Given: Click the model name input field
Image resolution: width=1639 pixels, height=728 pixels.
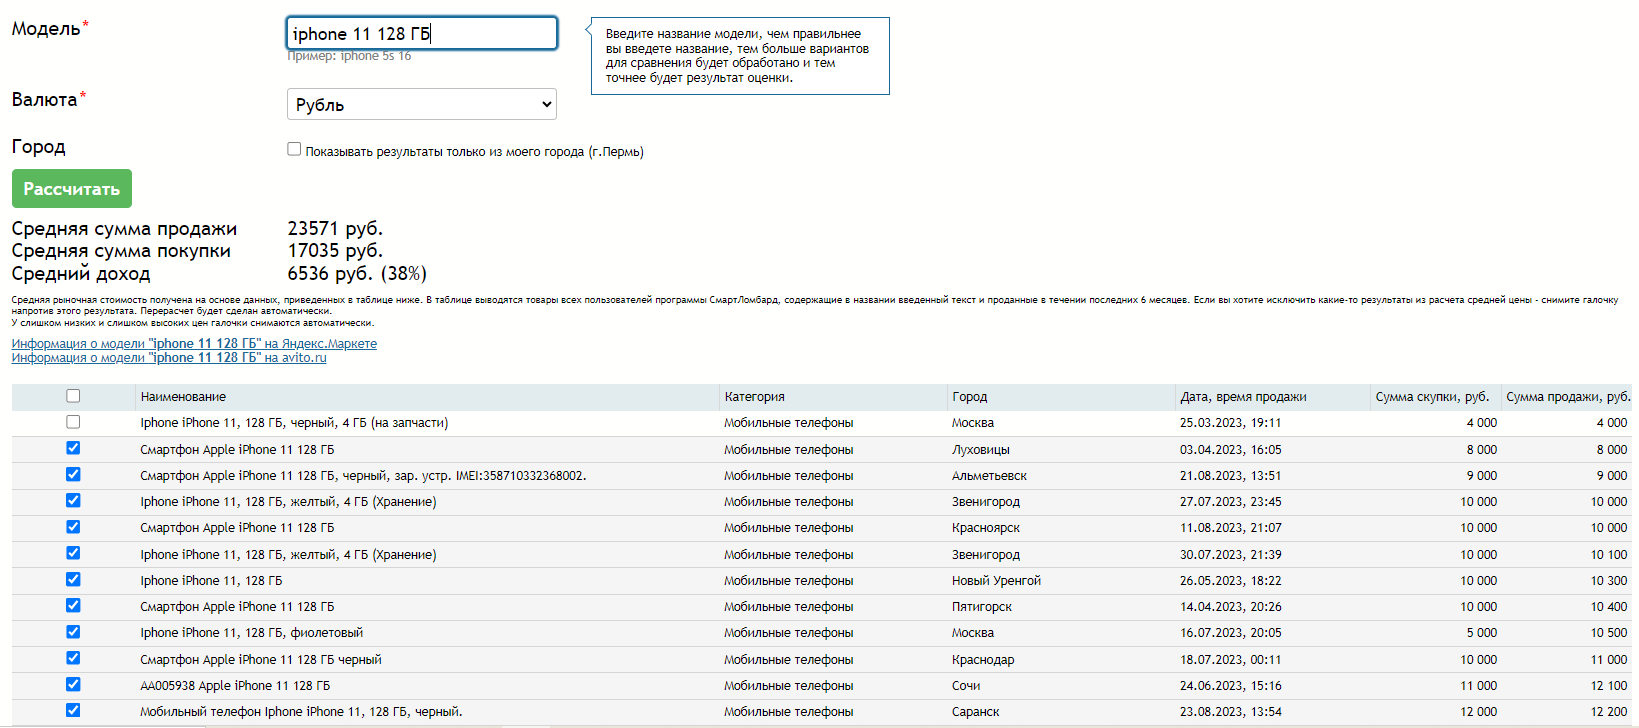Looking at the screenshot, I should click(421, 33).
